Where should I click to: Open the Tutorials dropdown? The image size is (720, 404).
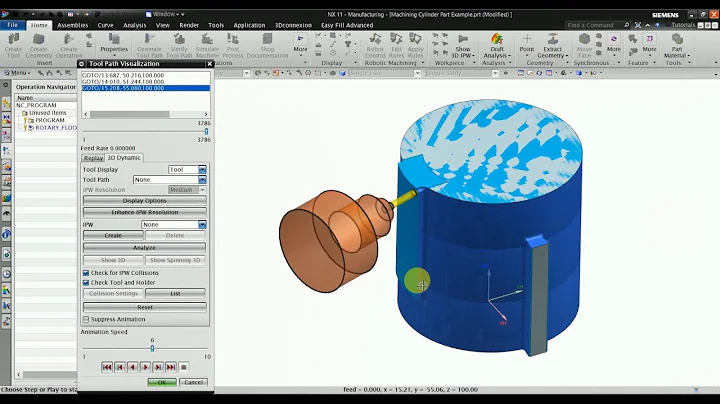coord(683,25)
